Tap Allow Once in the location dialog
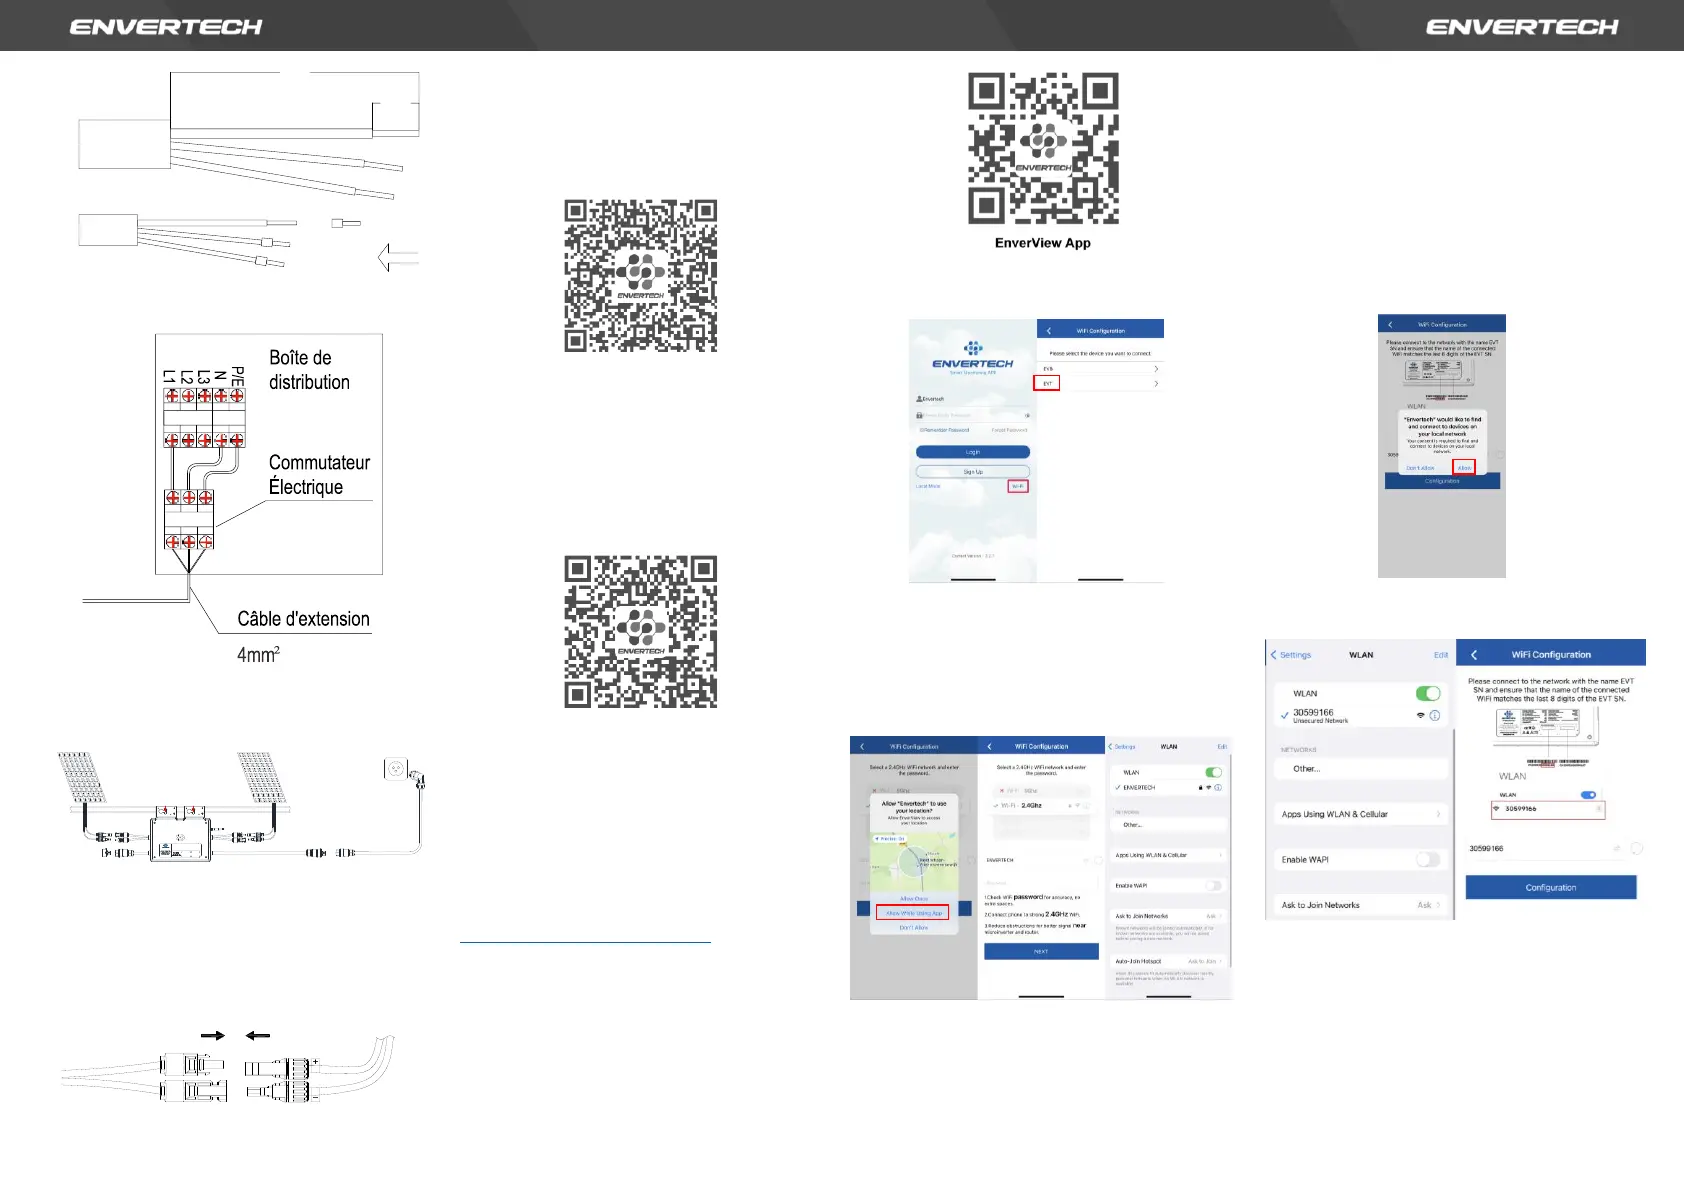 pyautogui.click(x=914, y=899)
